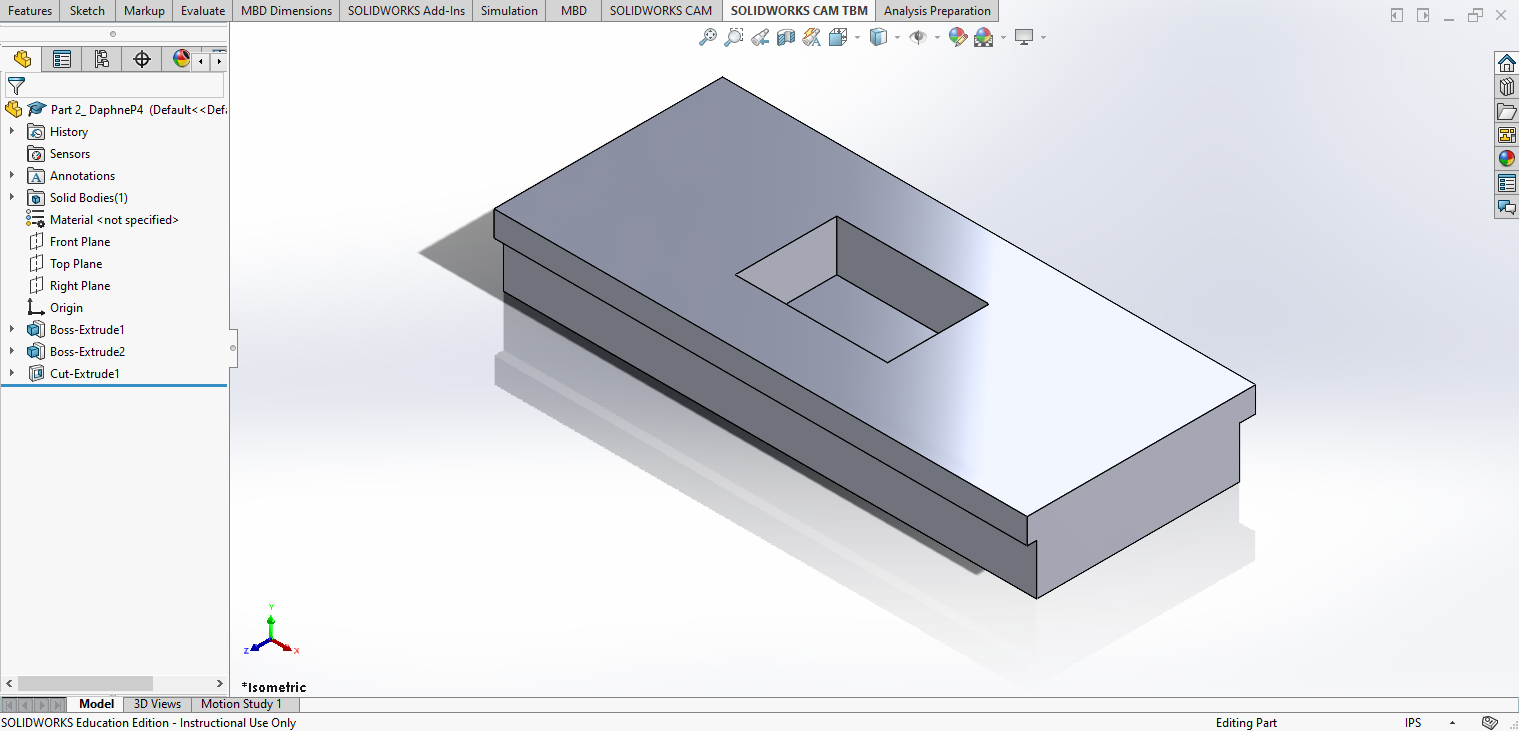
Task: Expand the Annotations folder
Action: coord(12,175)
